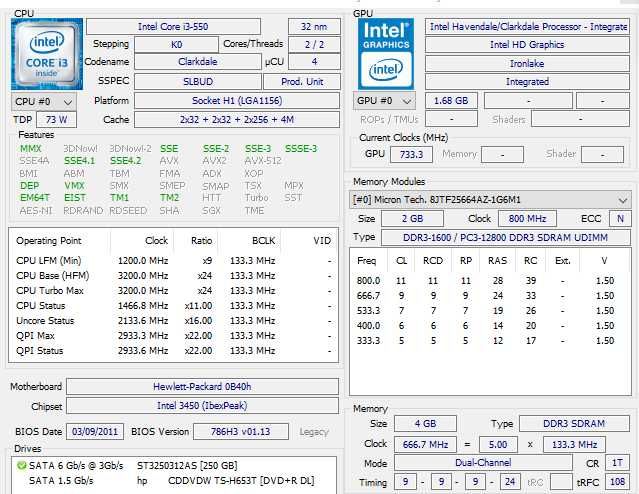Select the Uncore Status row
Viewport: 639px width, 494px height.
click(174, 321)
